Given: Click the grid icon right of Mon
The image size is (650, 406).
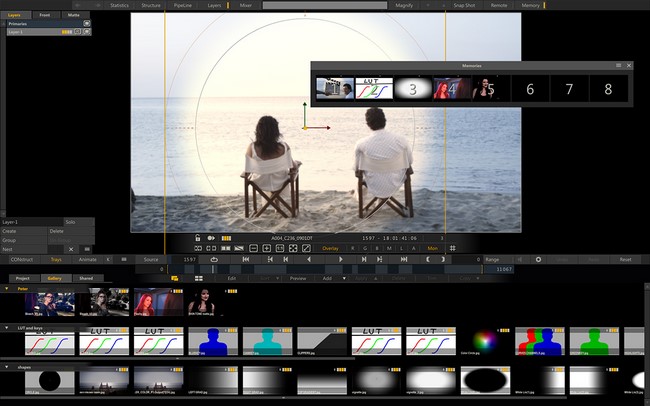Looking at the screenshot, I should point(453,248).
